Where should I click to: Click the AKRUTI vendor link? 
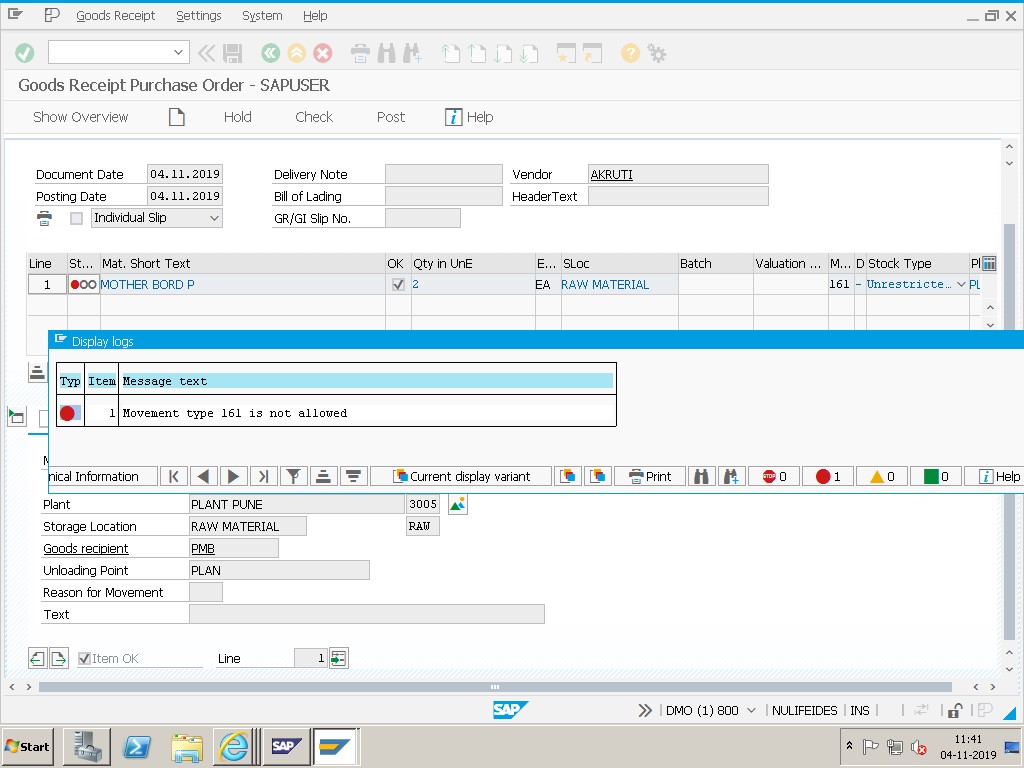click(x=611, y=174)
